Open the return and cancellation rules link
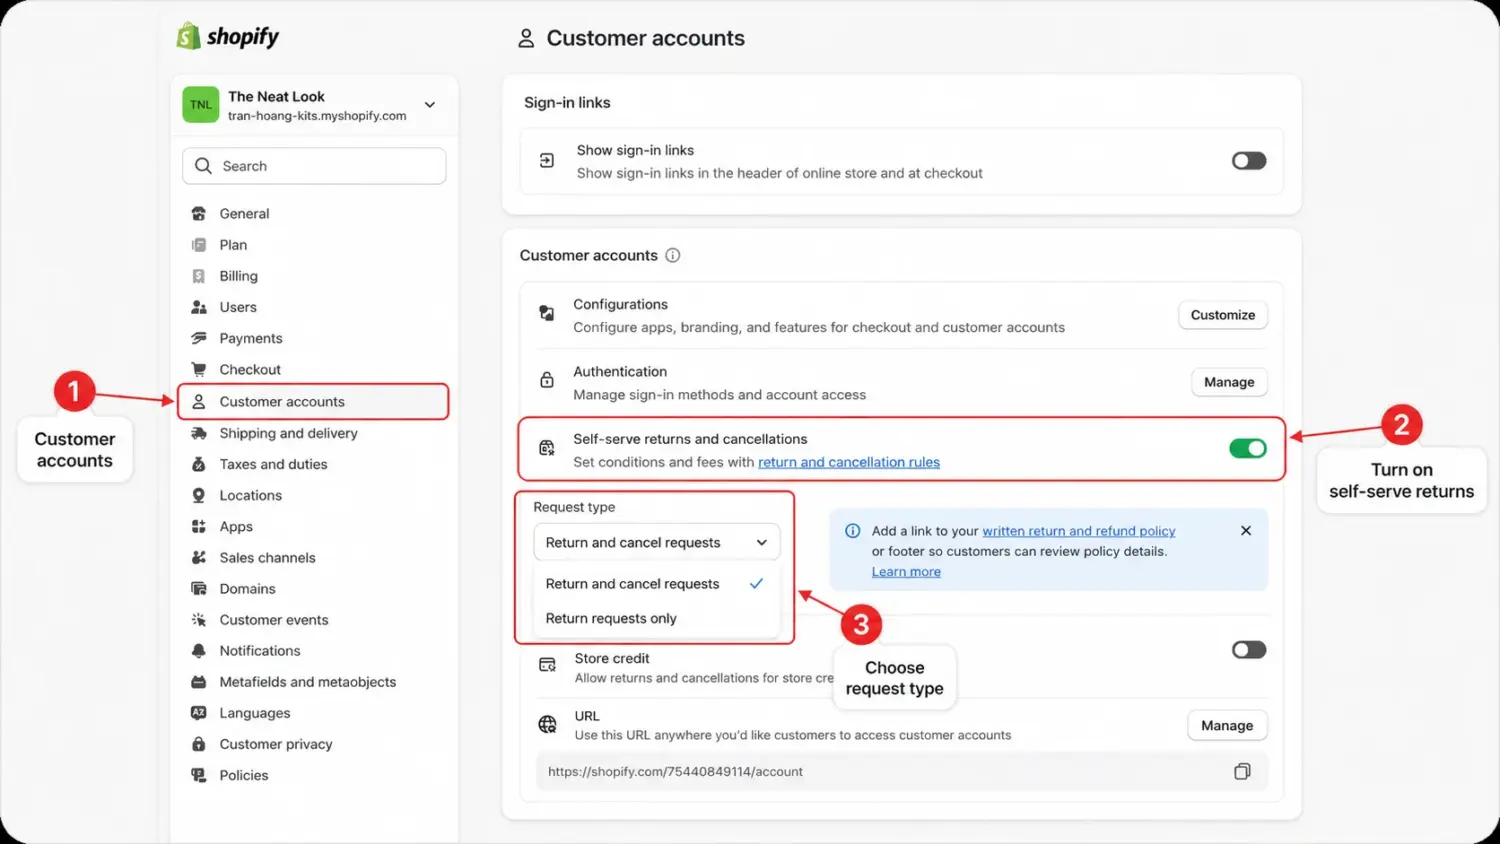 [849, 462]
